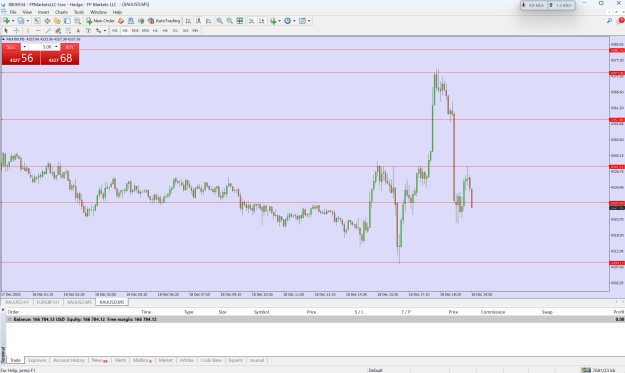Toggle the Data Window panel
This screenshot has width=625, height=373.
click(x=47, y=21)
